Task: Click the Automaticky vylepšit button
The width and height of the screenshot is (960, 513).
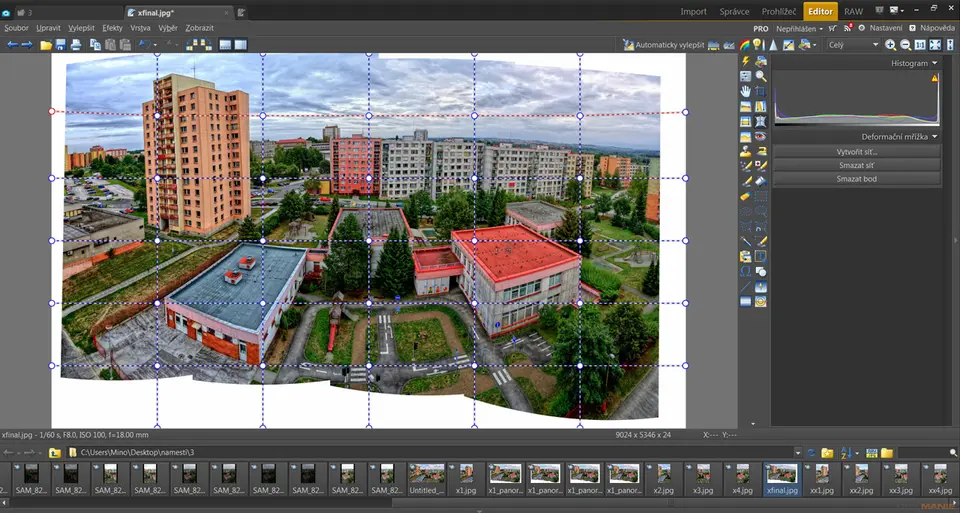Action: click(670, 45)
